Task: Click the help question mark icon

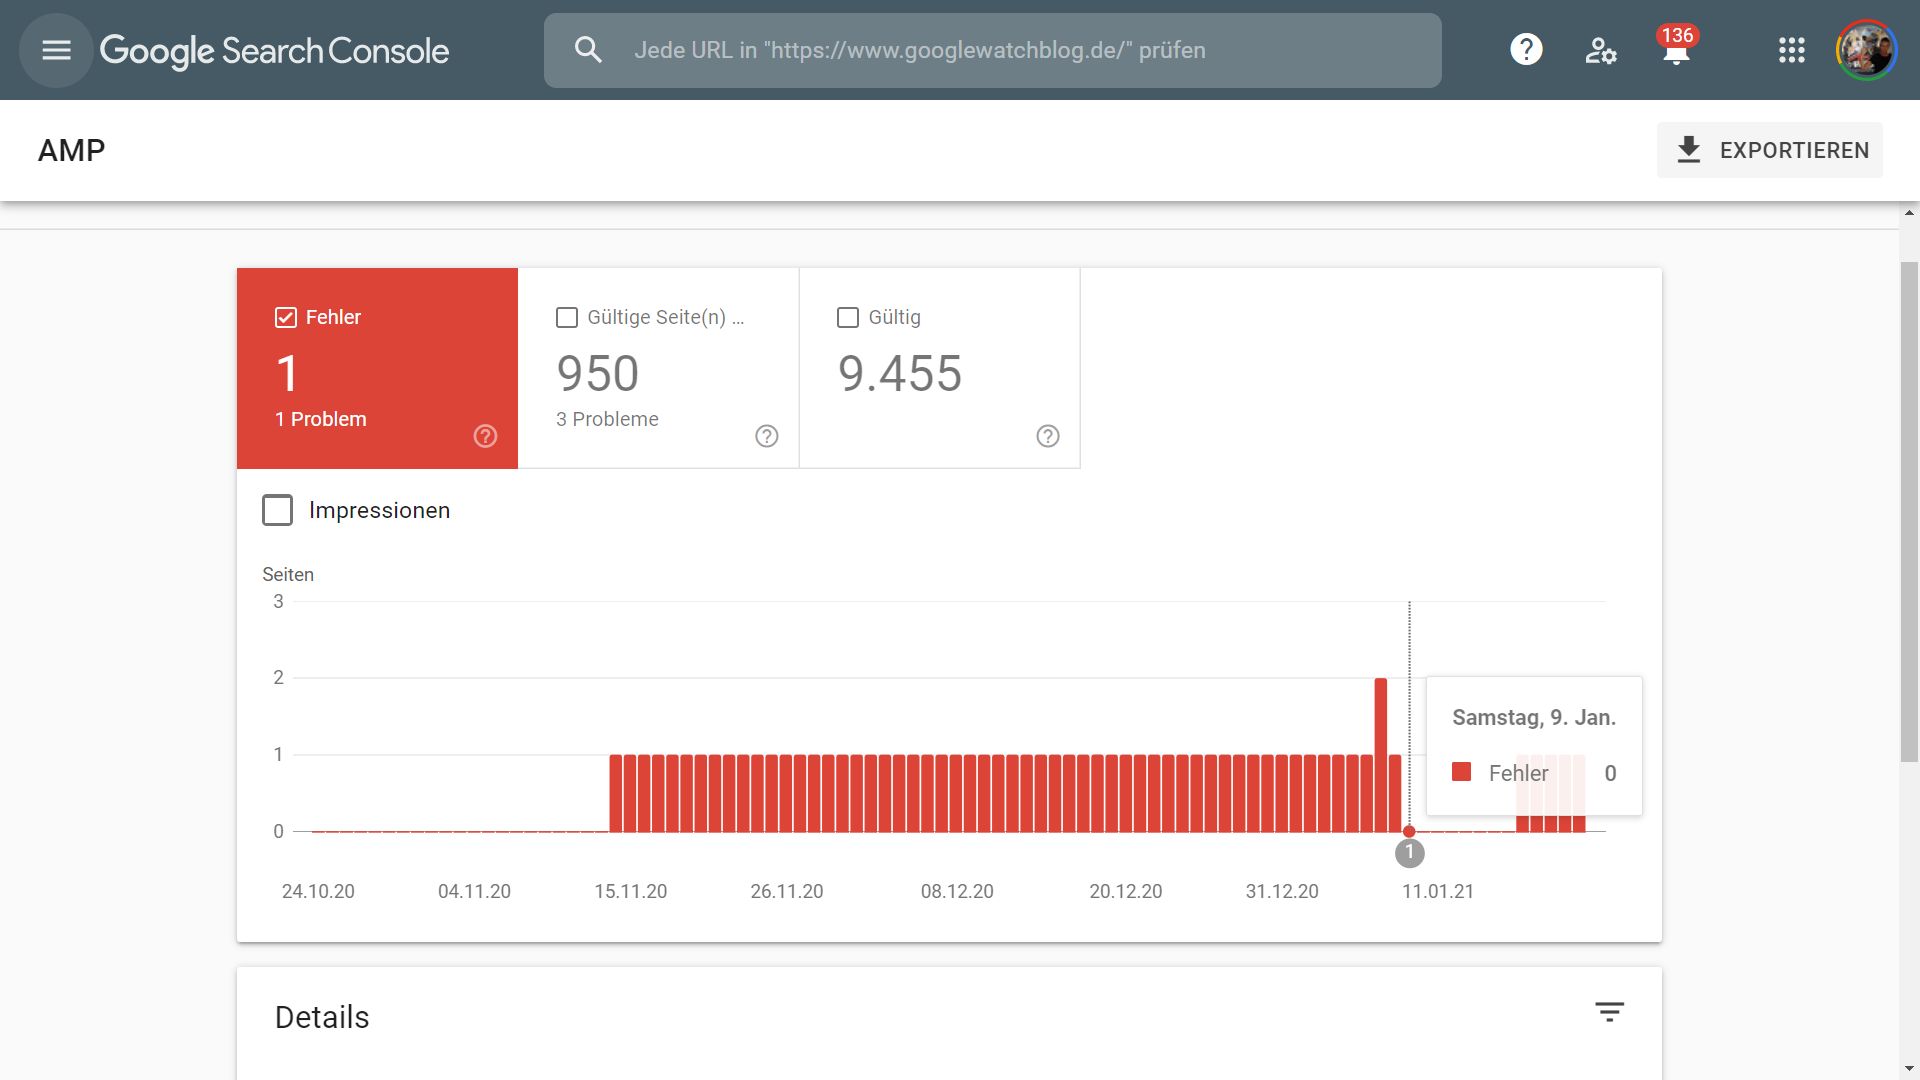Action: [1526, 50]
